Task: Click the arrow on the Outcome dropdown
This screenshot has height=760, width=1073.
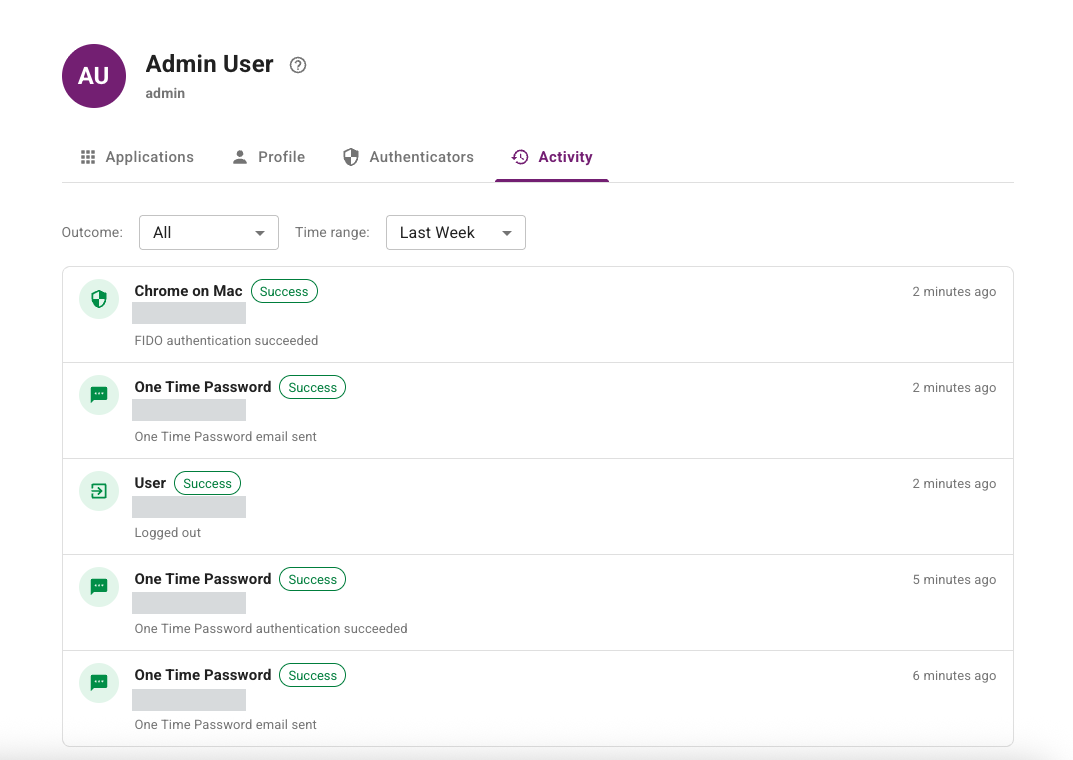Action: tap(260, 233)
